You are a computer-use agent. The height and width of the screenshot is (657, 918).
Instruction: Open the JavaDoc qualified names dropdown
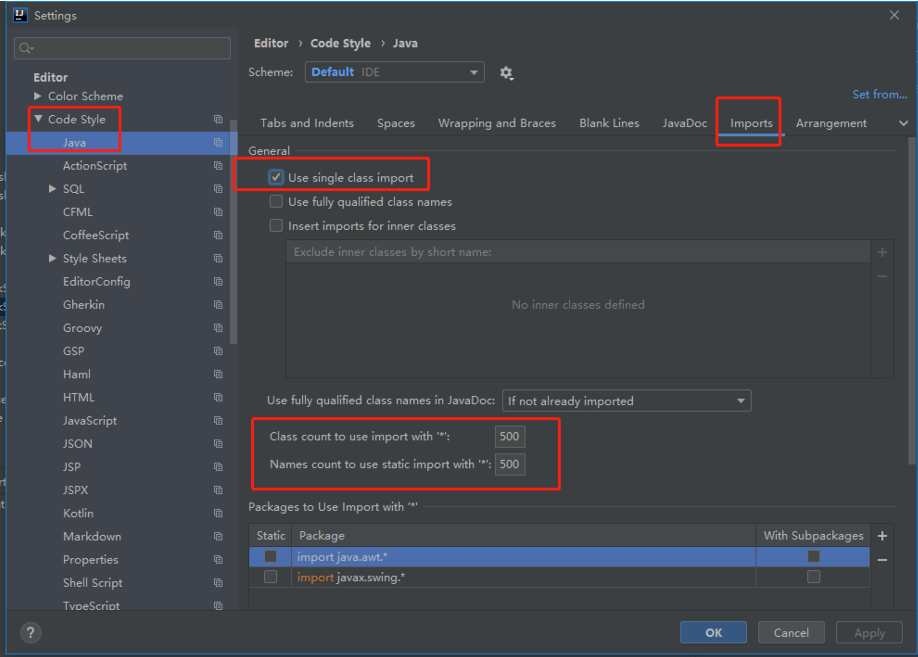(626, 401)
